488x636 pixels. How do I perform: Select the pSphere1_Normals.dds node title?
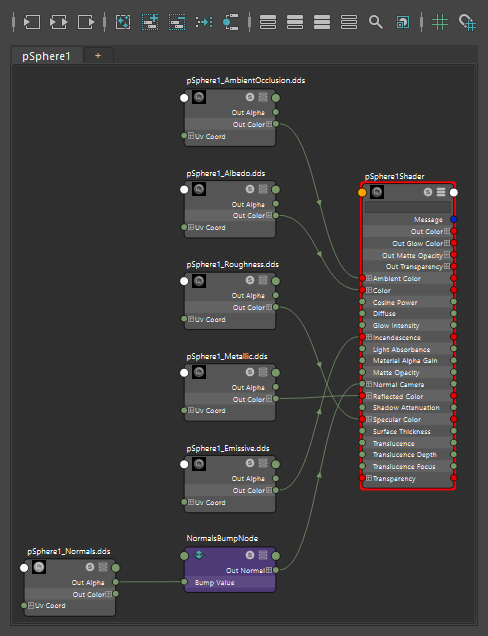pyautogui.click(x=69, y=551)
